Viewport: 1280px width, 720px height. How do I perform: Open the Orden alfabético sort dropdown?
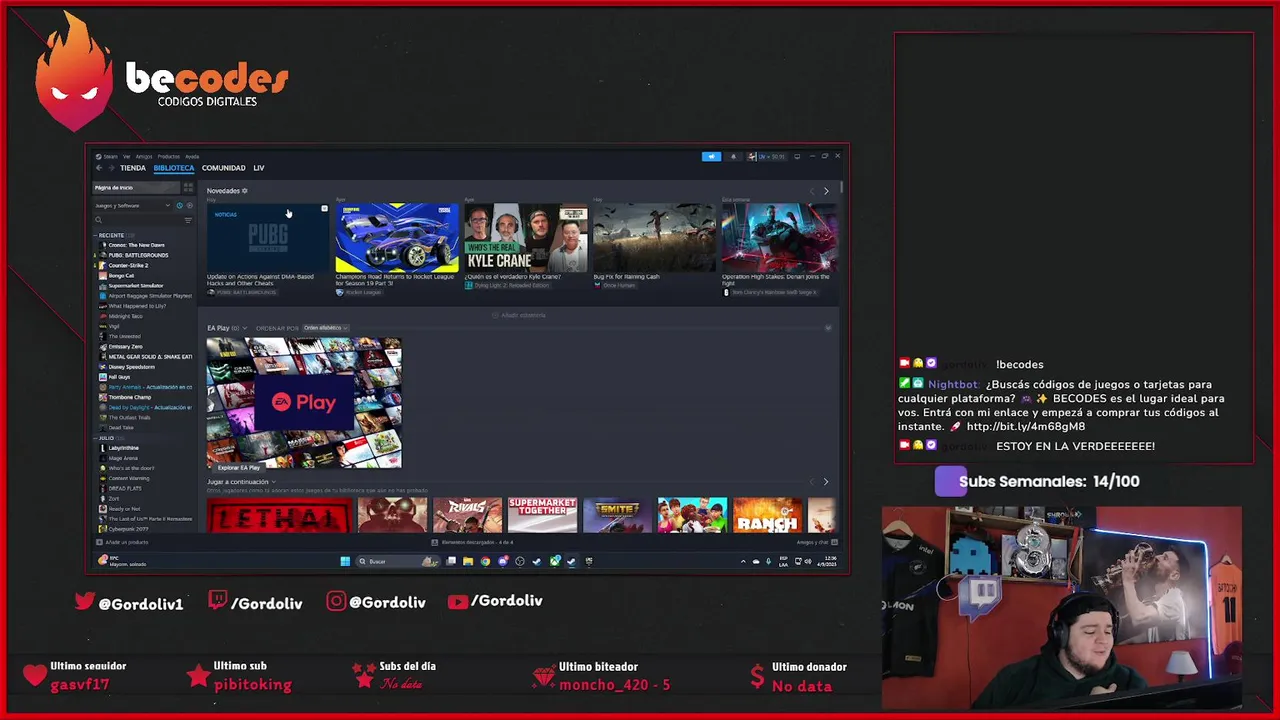pos(325,328)
